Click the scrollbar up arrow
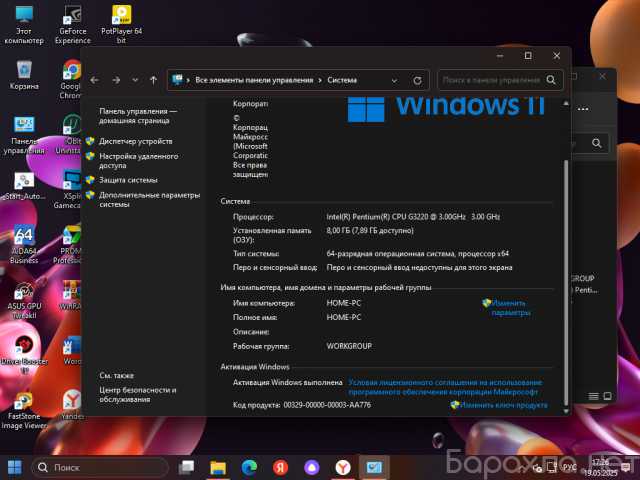 pyautogui.click(x=566, y=104)
